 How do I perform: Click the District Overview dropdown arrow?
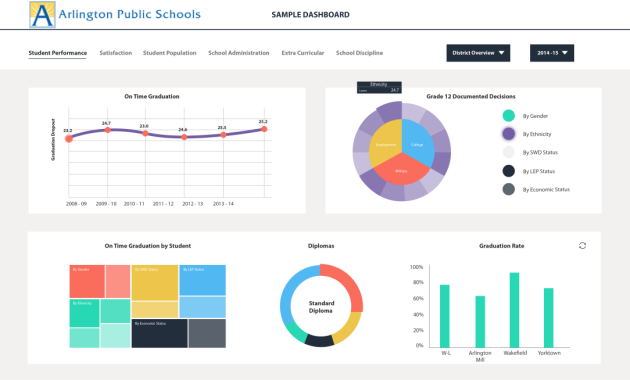[x=501, y=53]
